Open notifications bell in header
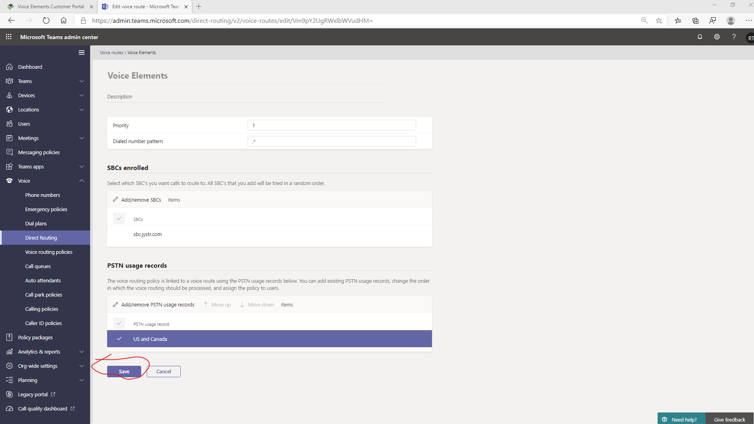This screenshot has width=754, height=424. [700, 37]
